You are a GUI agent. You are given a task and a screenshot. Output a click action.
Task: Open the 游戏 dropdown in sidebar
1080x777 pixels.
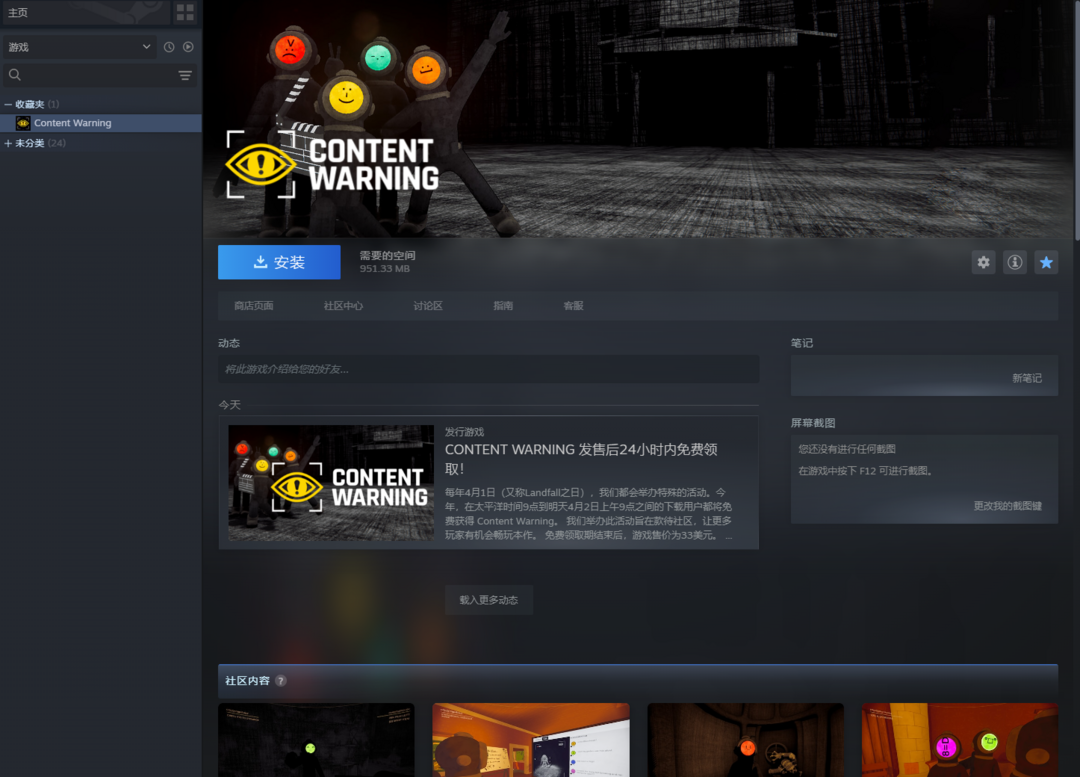tap(79, 47)
